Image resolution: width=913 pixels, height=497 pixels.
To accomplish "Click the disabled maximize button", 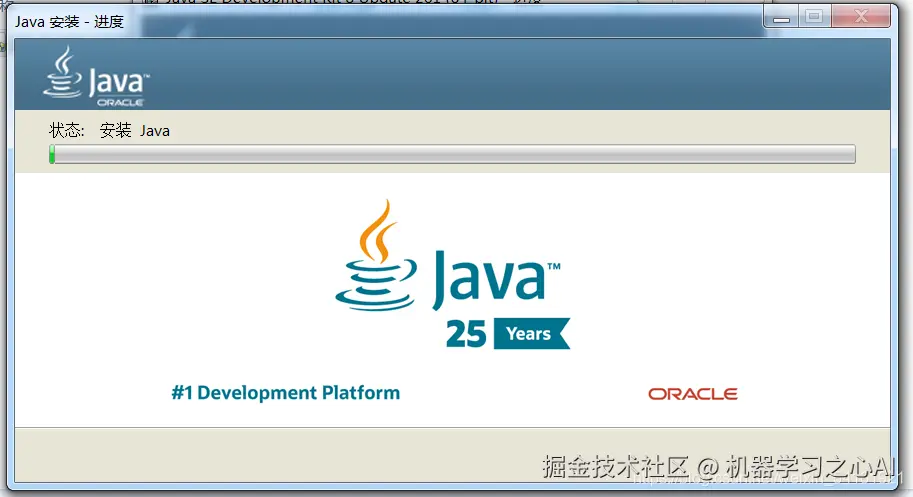I will pyautogui.click(x=815, y=17).
